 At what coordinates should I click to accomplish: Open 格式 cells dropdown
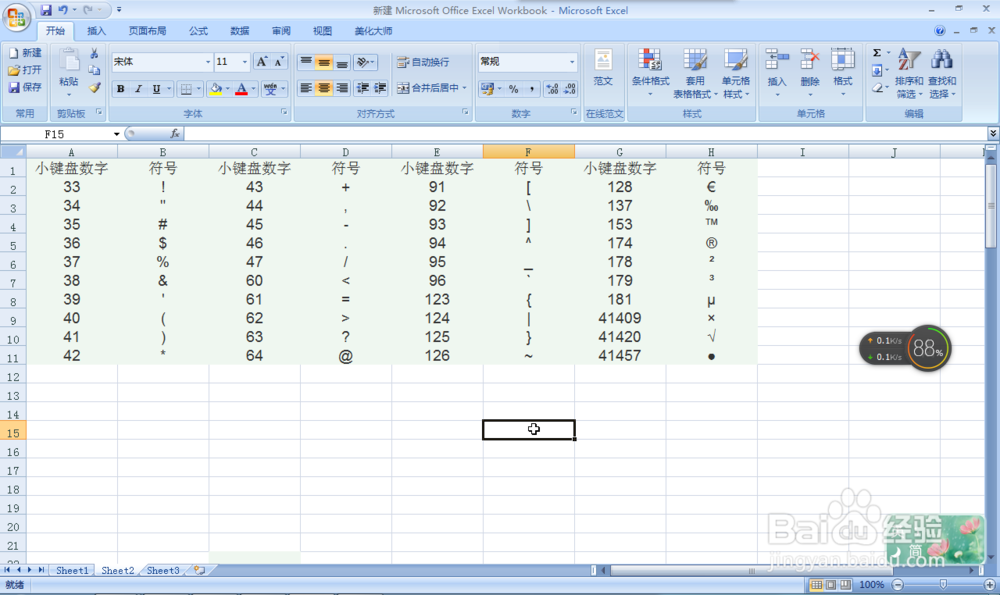(842, 73)
